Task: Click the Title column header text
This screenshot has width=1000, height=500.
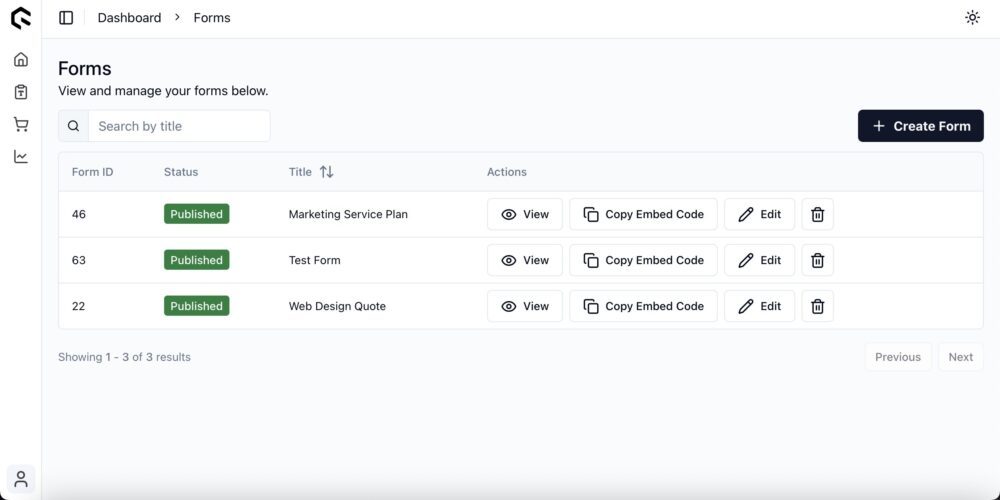Action: pos(300,172)
